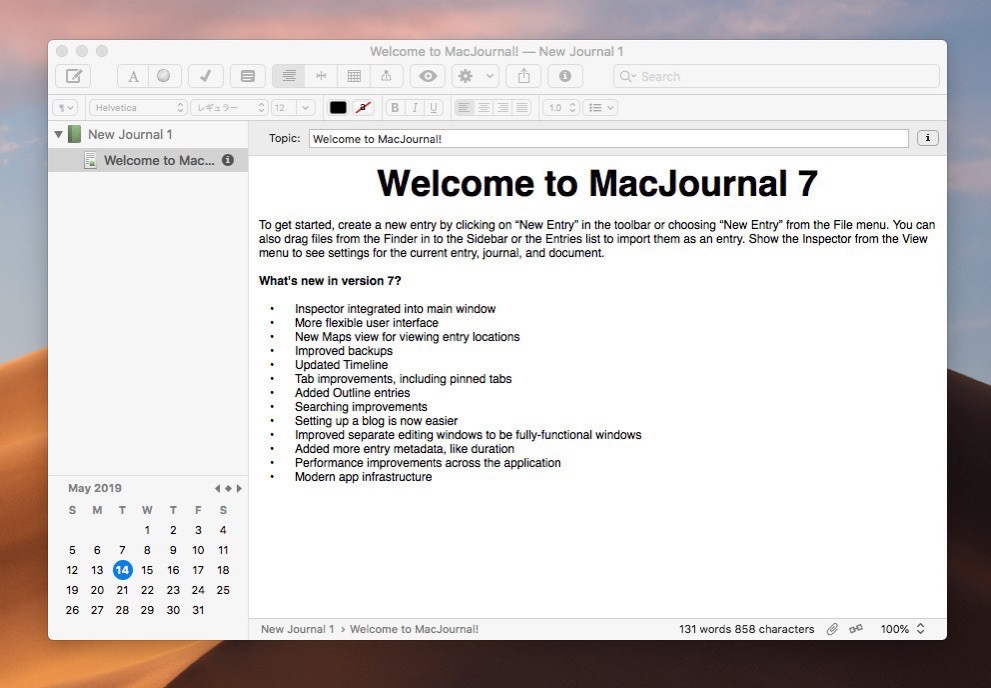Toggle the eye focus mode button
This screenshot has height=688, width=991.
428,76
